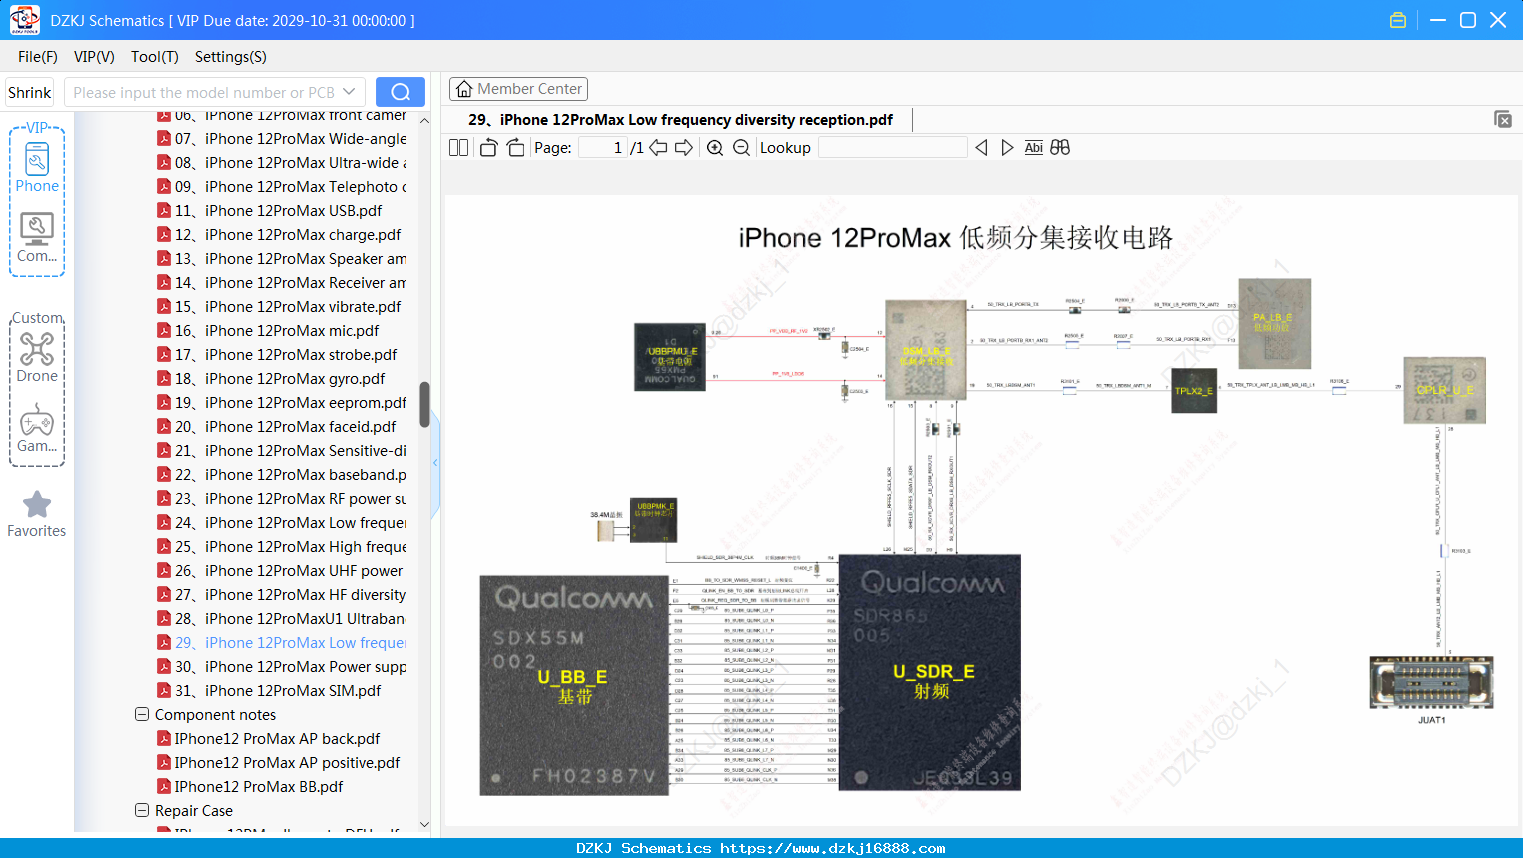Open the Phone category in sidebar
1523x858 pixels.
(x=37, y=167)
